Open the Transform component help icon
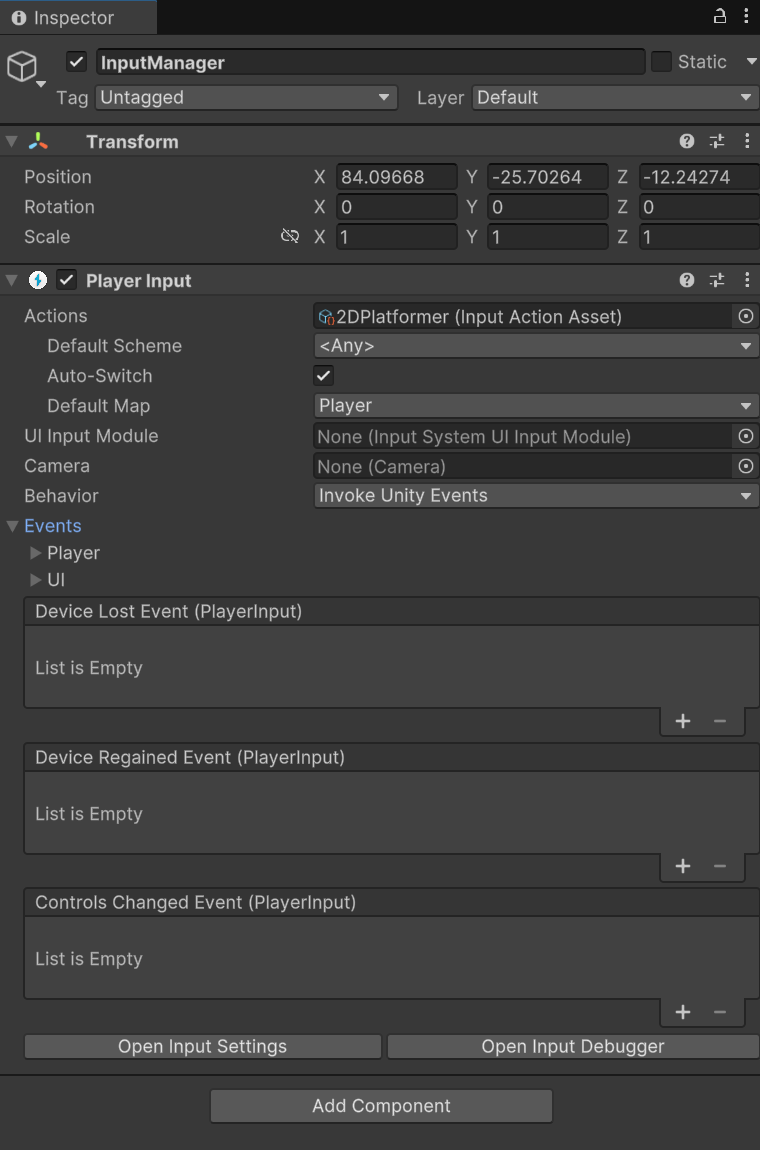760x1150 pixels. pos(687,141)
